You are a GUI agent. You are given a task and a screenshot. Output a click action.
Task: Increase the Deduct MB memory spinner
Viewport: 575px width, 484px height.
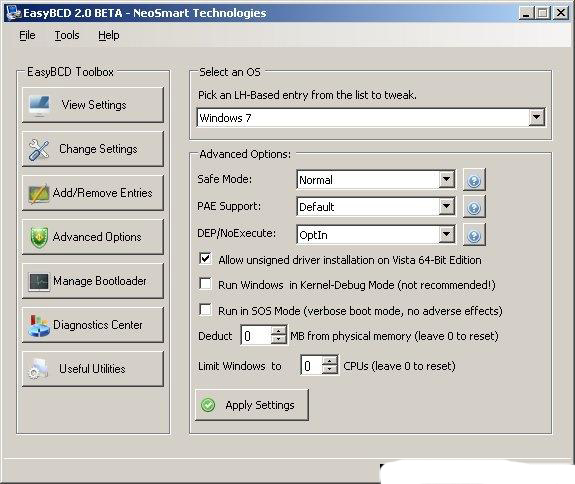278,330
